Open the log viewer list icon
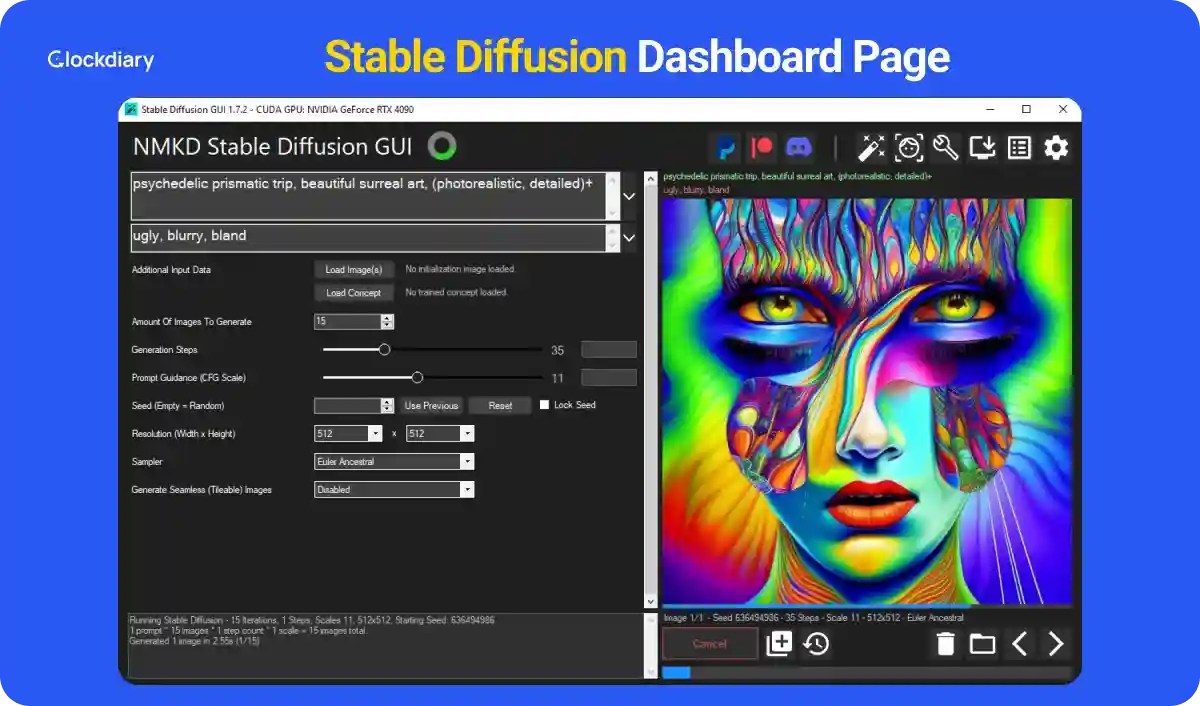The height and width of the screenshot is (706, 1200). tap(1019, 148)
